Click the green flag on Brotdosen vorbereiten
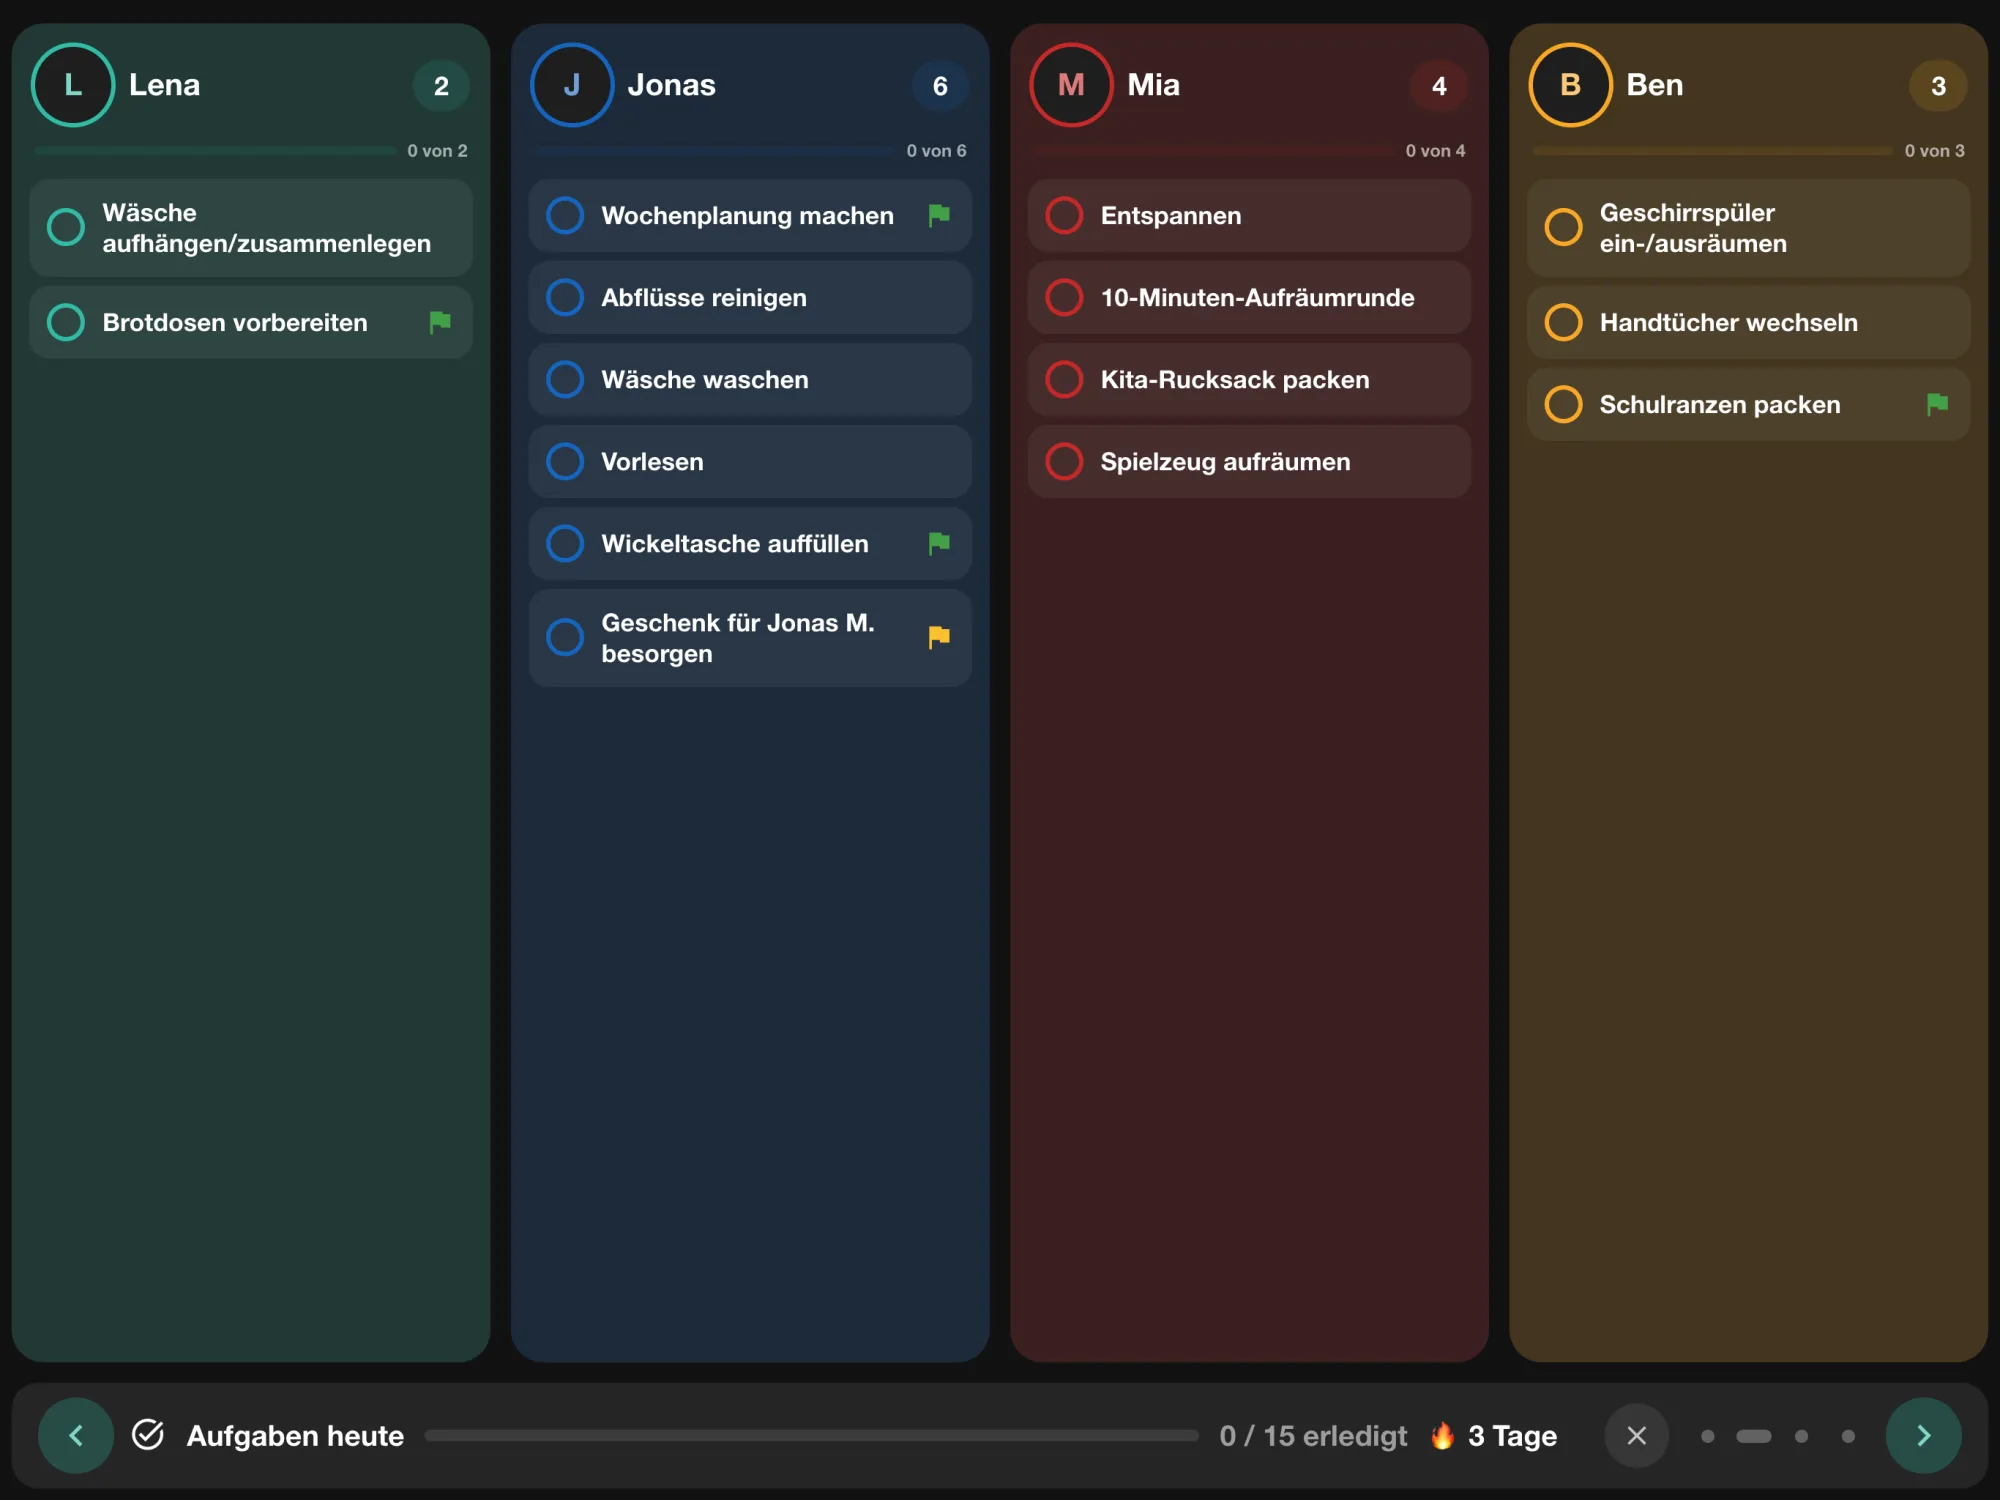This screenshot has width=2000, height=1500. (440, 322)
